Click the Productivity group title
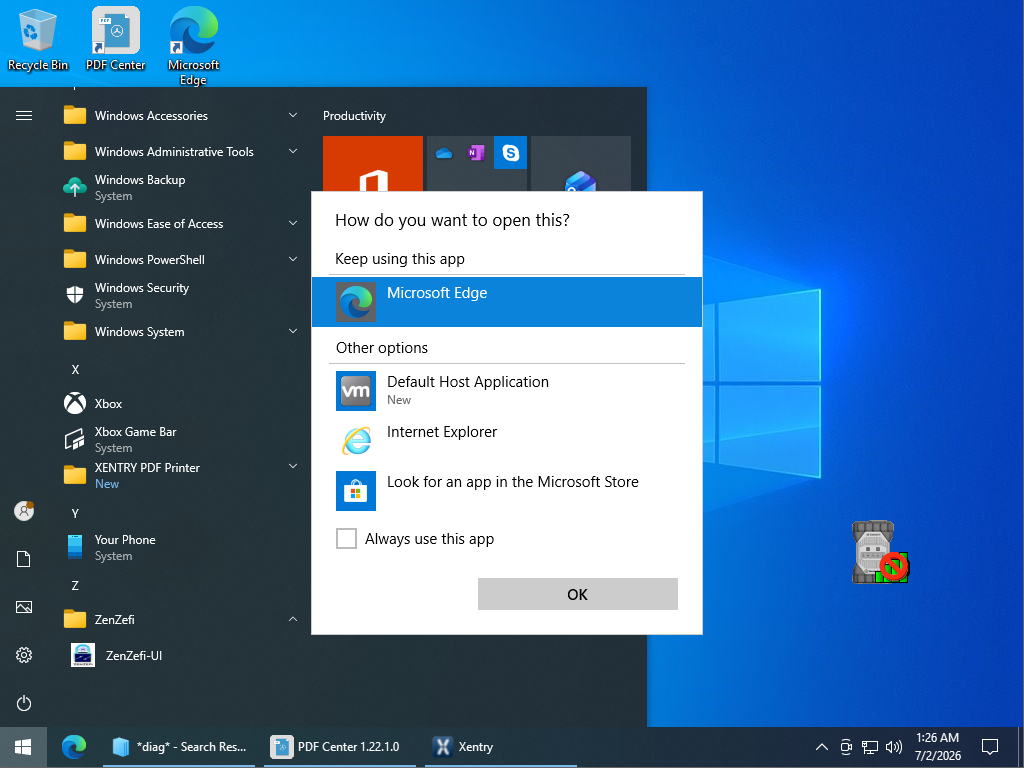This screenshot has height=768, width=1024. [354, 116]
